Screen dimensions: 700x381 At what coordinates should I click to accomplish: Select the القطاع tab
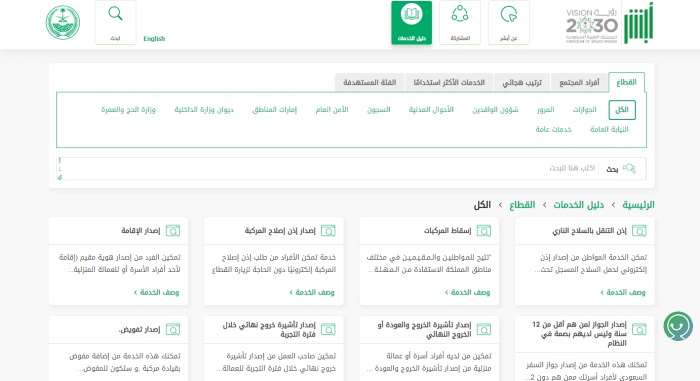(x=626, y=82)
